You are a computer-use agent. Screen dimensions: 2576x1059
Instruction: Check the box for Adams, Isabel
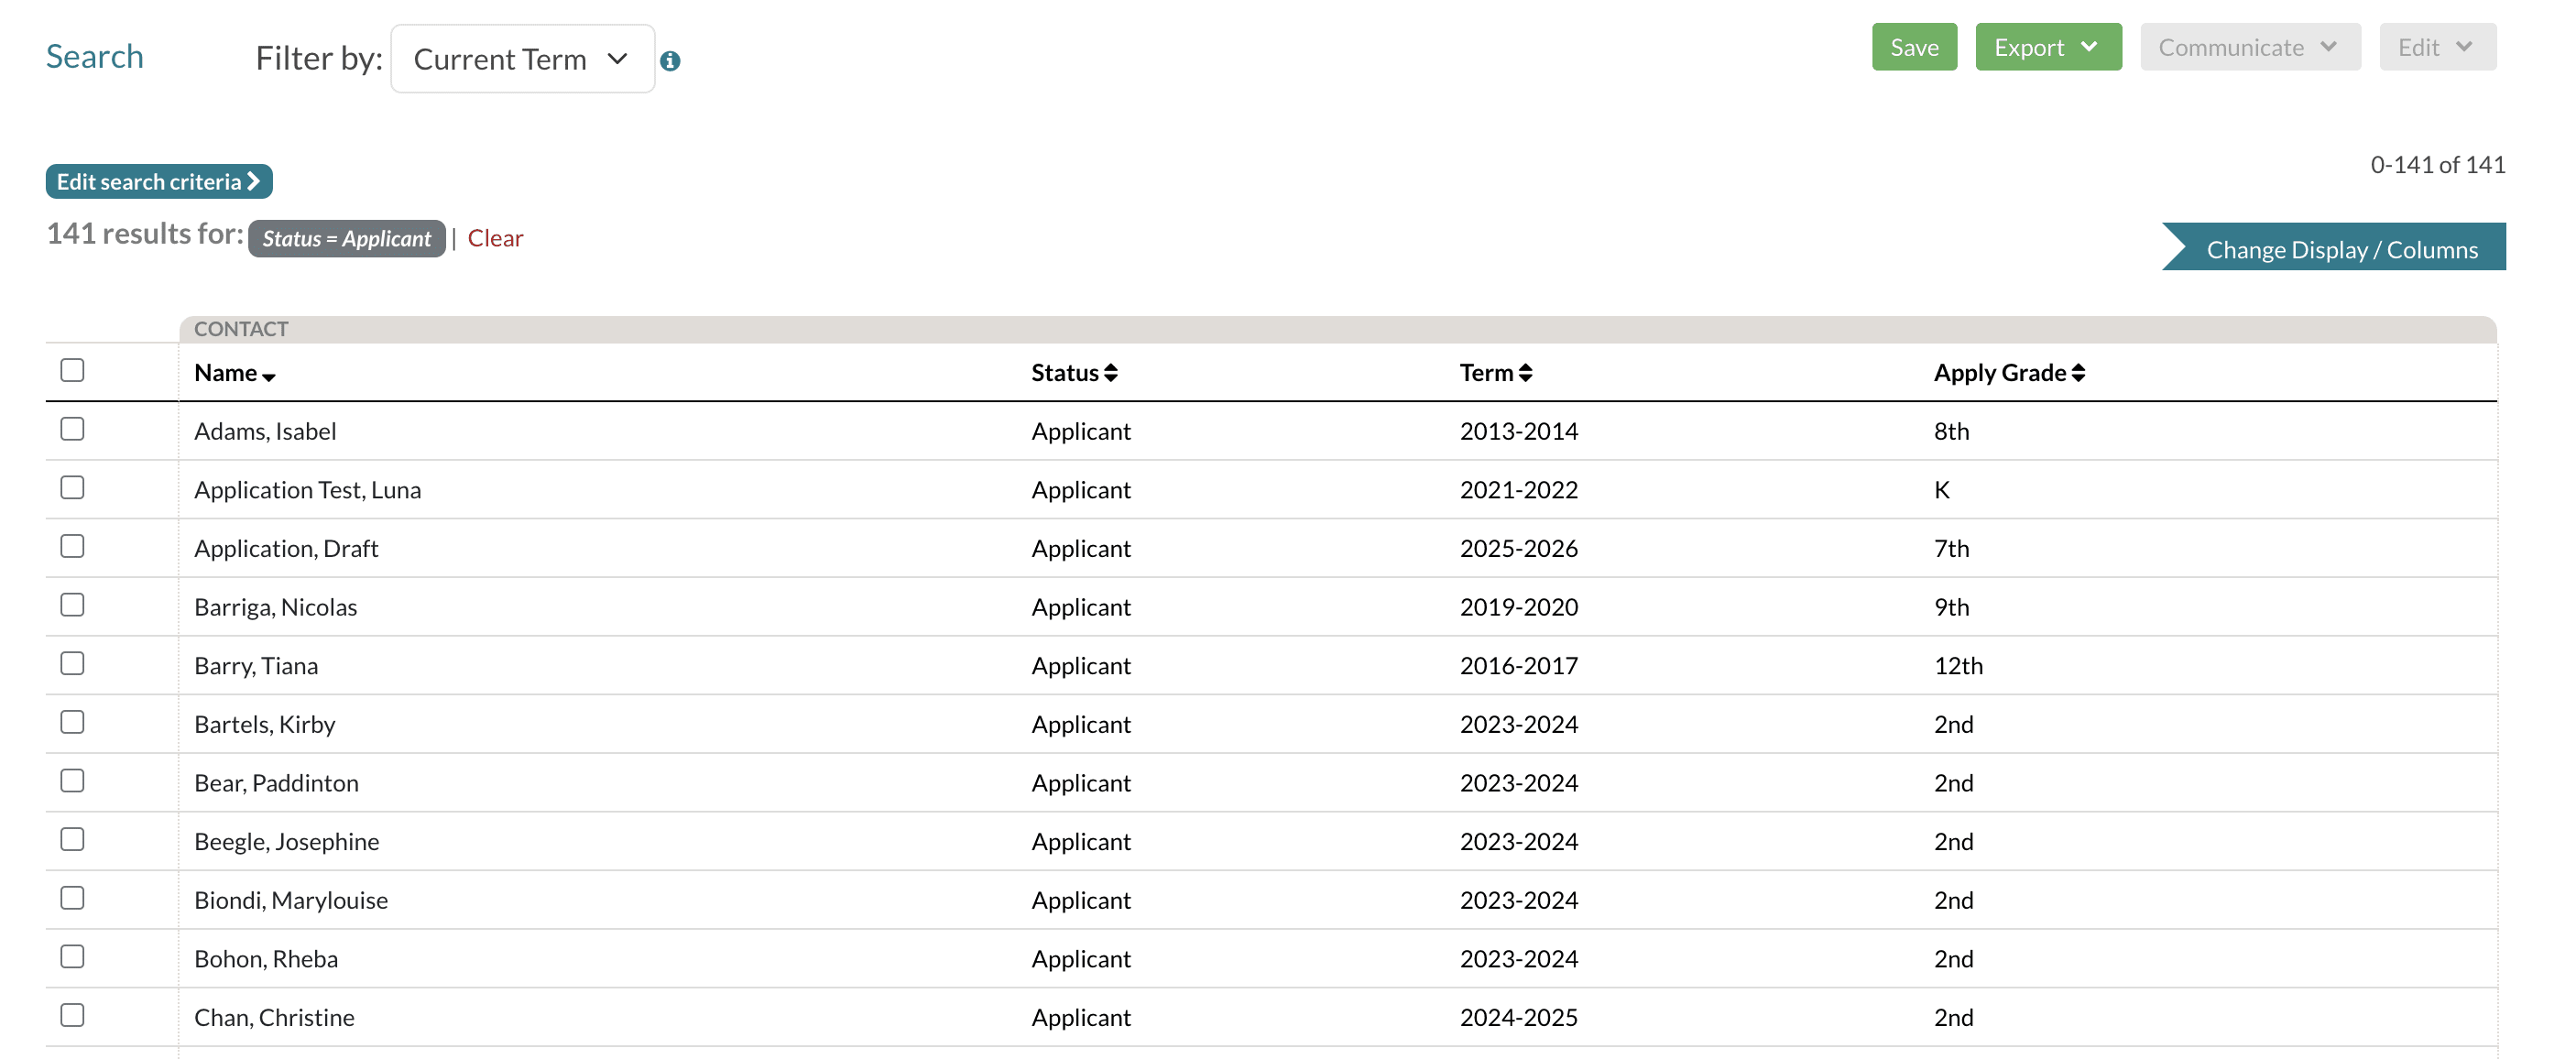click(72, 429)
